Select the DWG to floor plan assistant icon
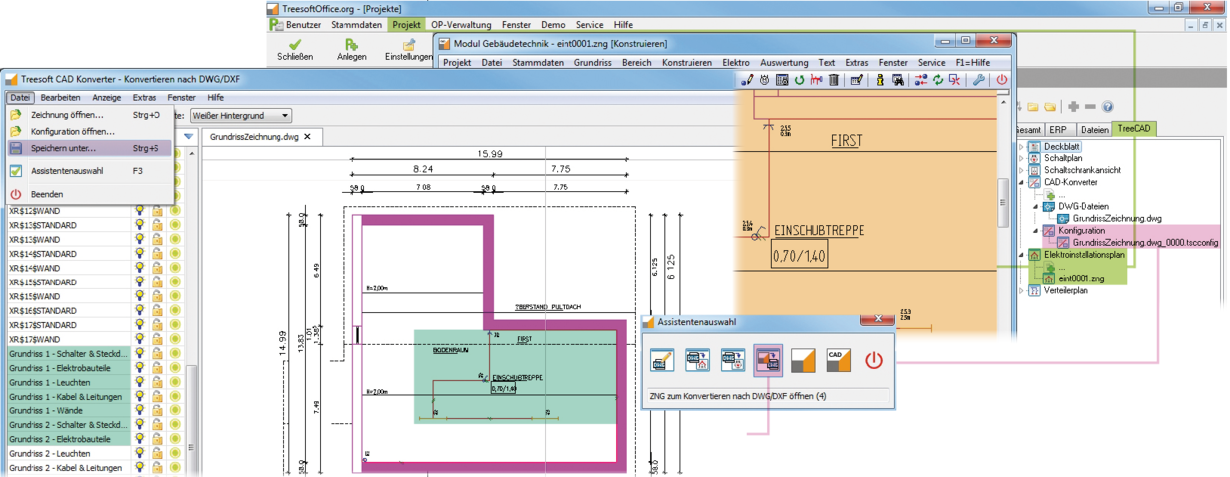This screenshot has width=1230, height=477. point(697,359)
